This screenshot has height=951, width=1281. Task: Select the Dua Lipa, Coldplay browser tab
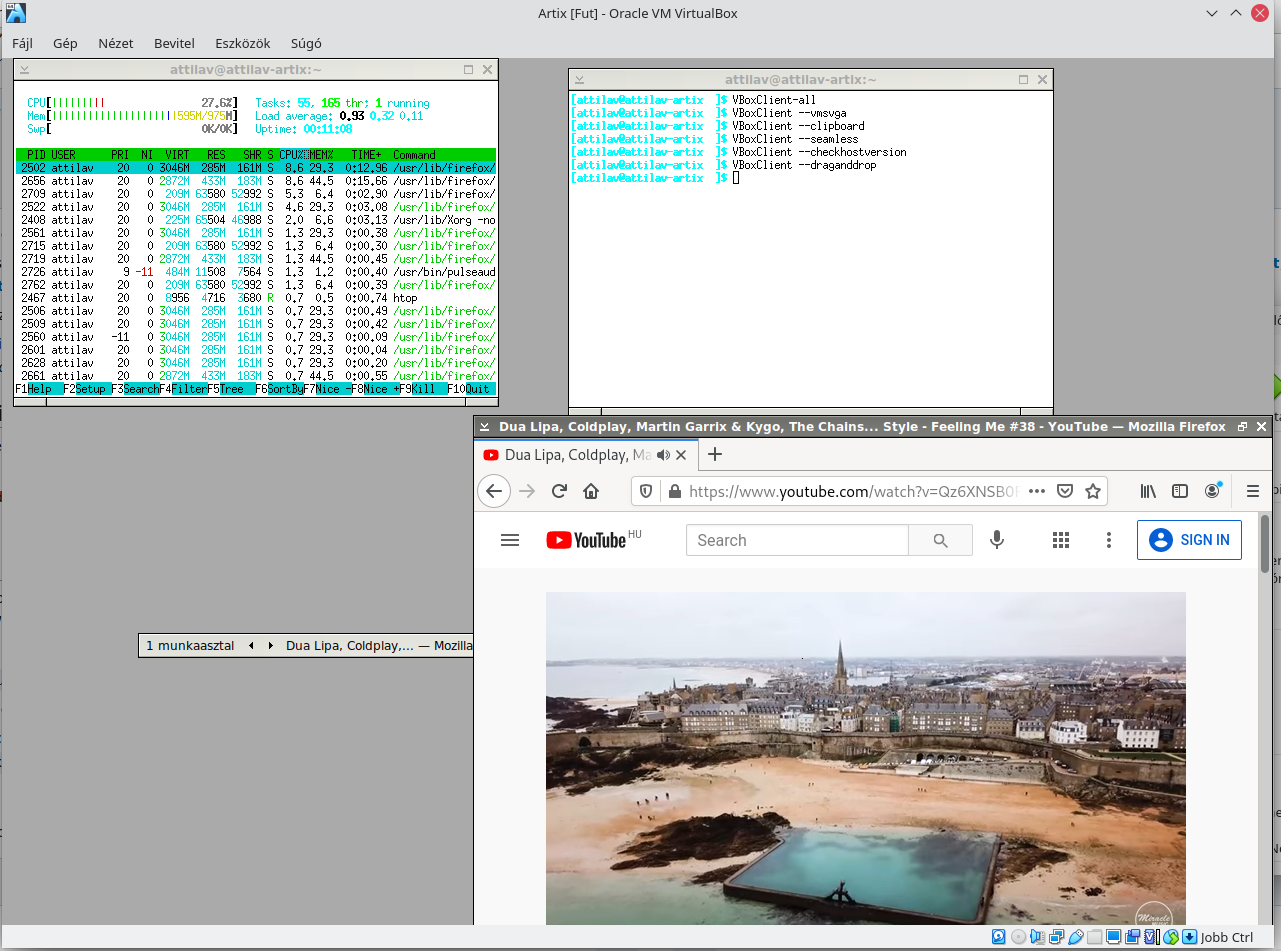585,455
